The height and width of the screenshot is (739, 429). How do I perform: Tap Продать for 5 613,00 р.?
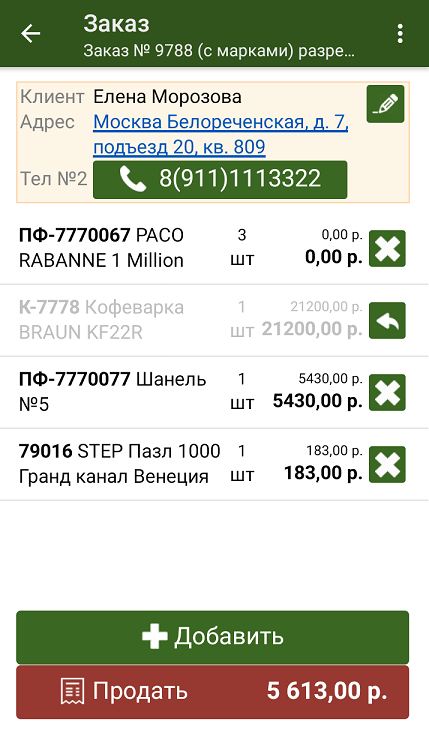coord(213,692)
